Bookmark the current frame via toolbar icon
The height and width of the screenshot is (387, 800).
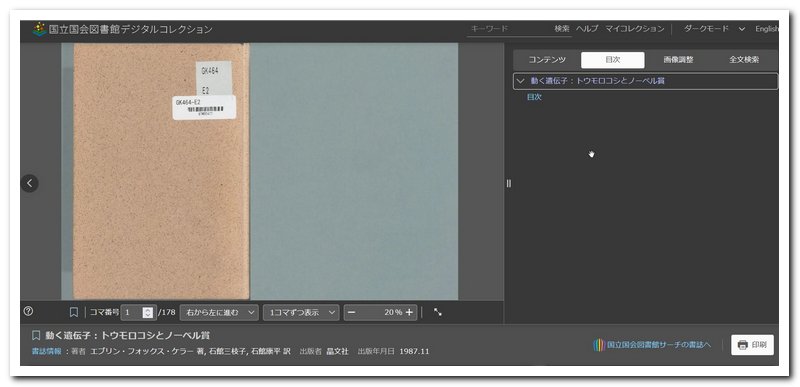point(73,312)
